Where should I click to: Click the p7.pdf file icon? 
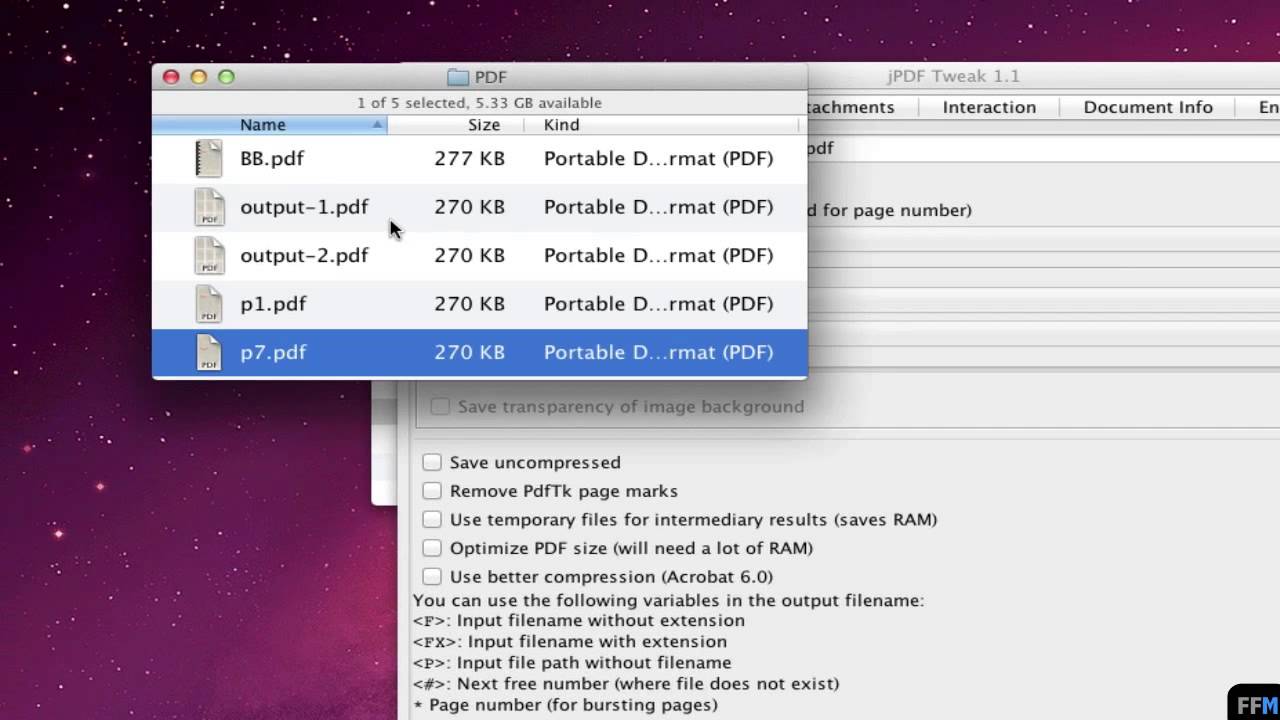pos(209,352)
